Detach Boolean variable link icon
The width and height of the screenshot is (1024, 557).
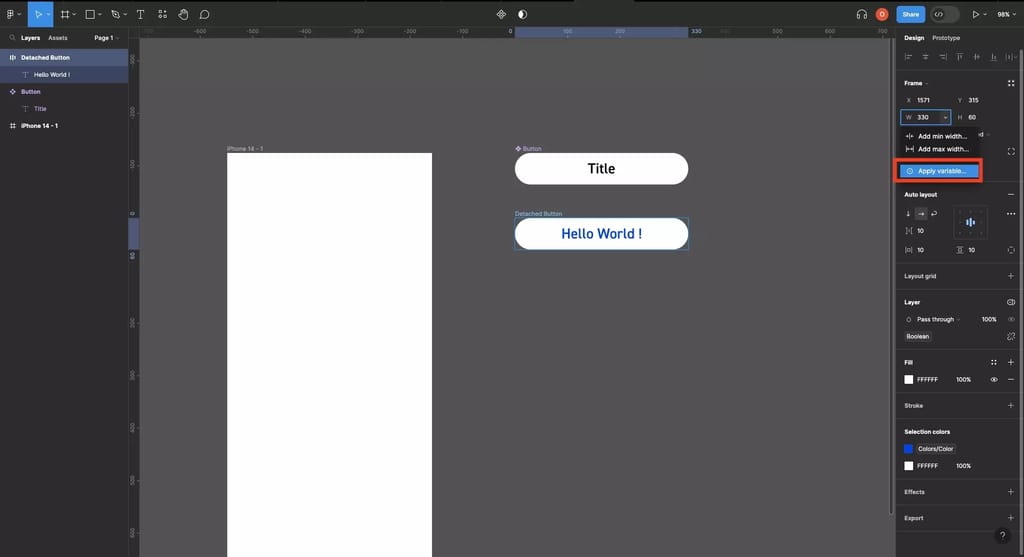click(x=1011, y=336)
